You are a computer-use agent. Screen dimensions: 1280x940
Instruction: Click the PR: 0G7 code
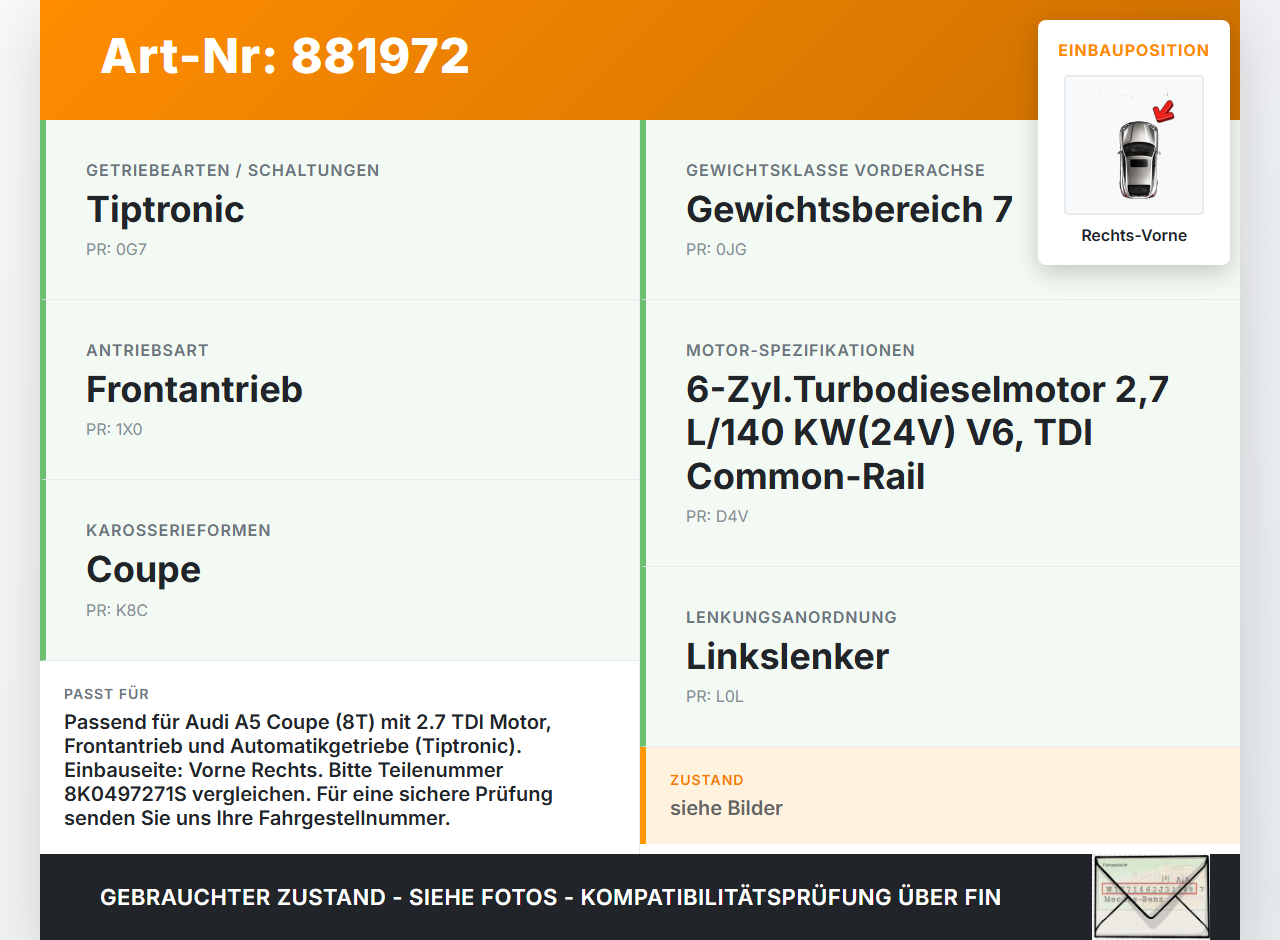[x=116, y=249]
